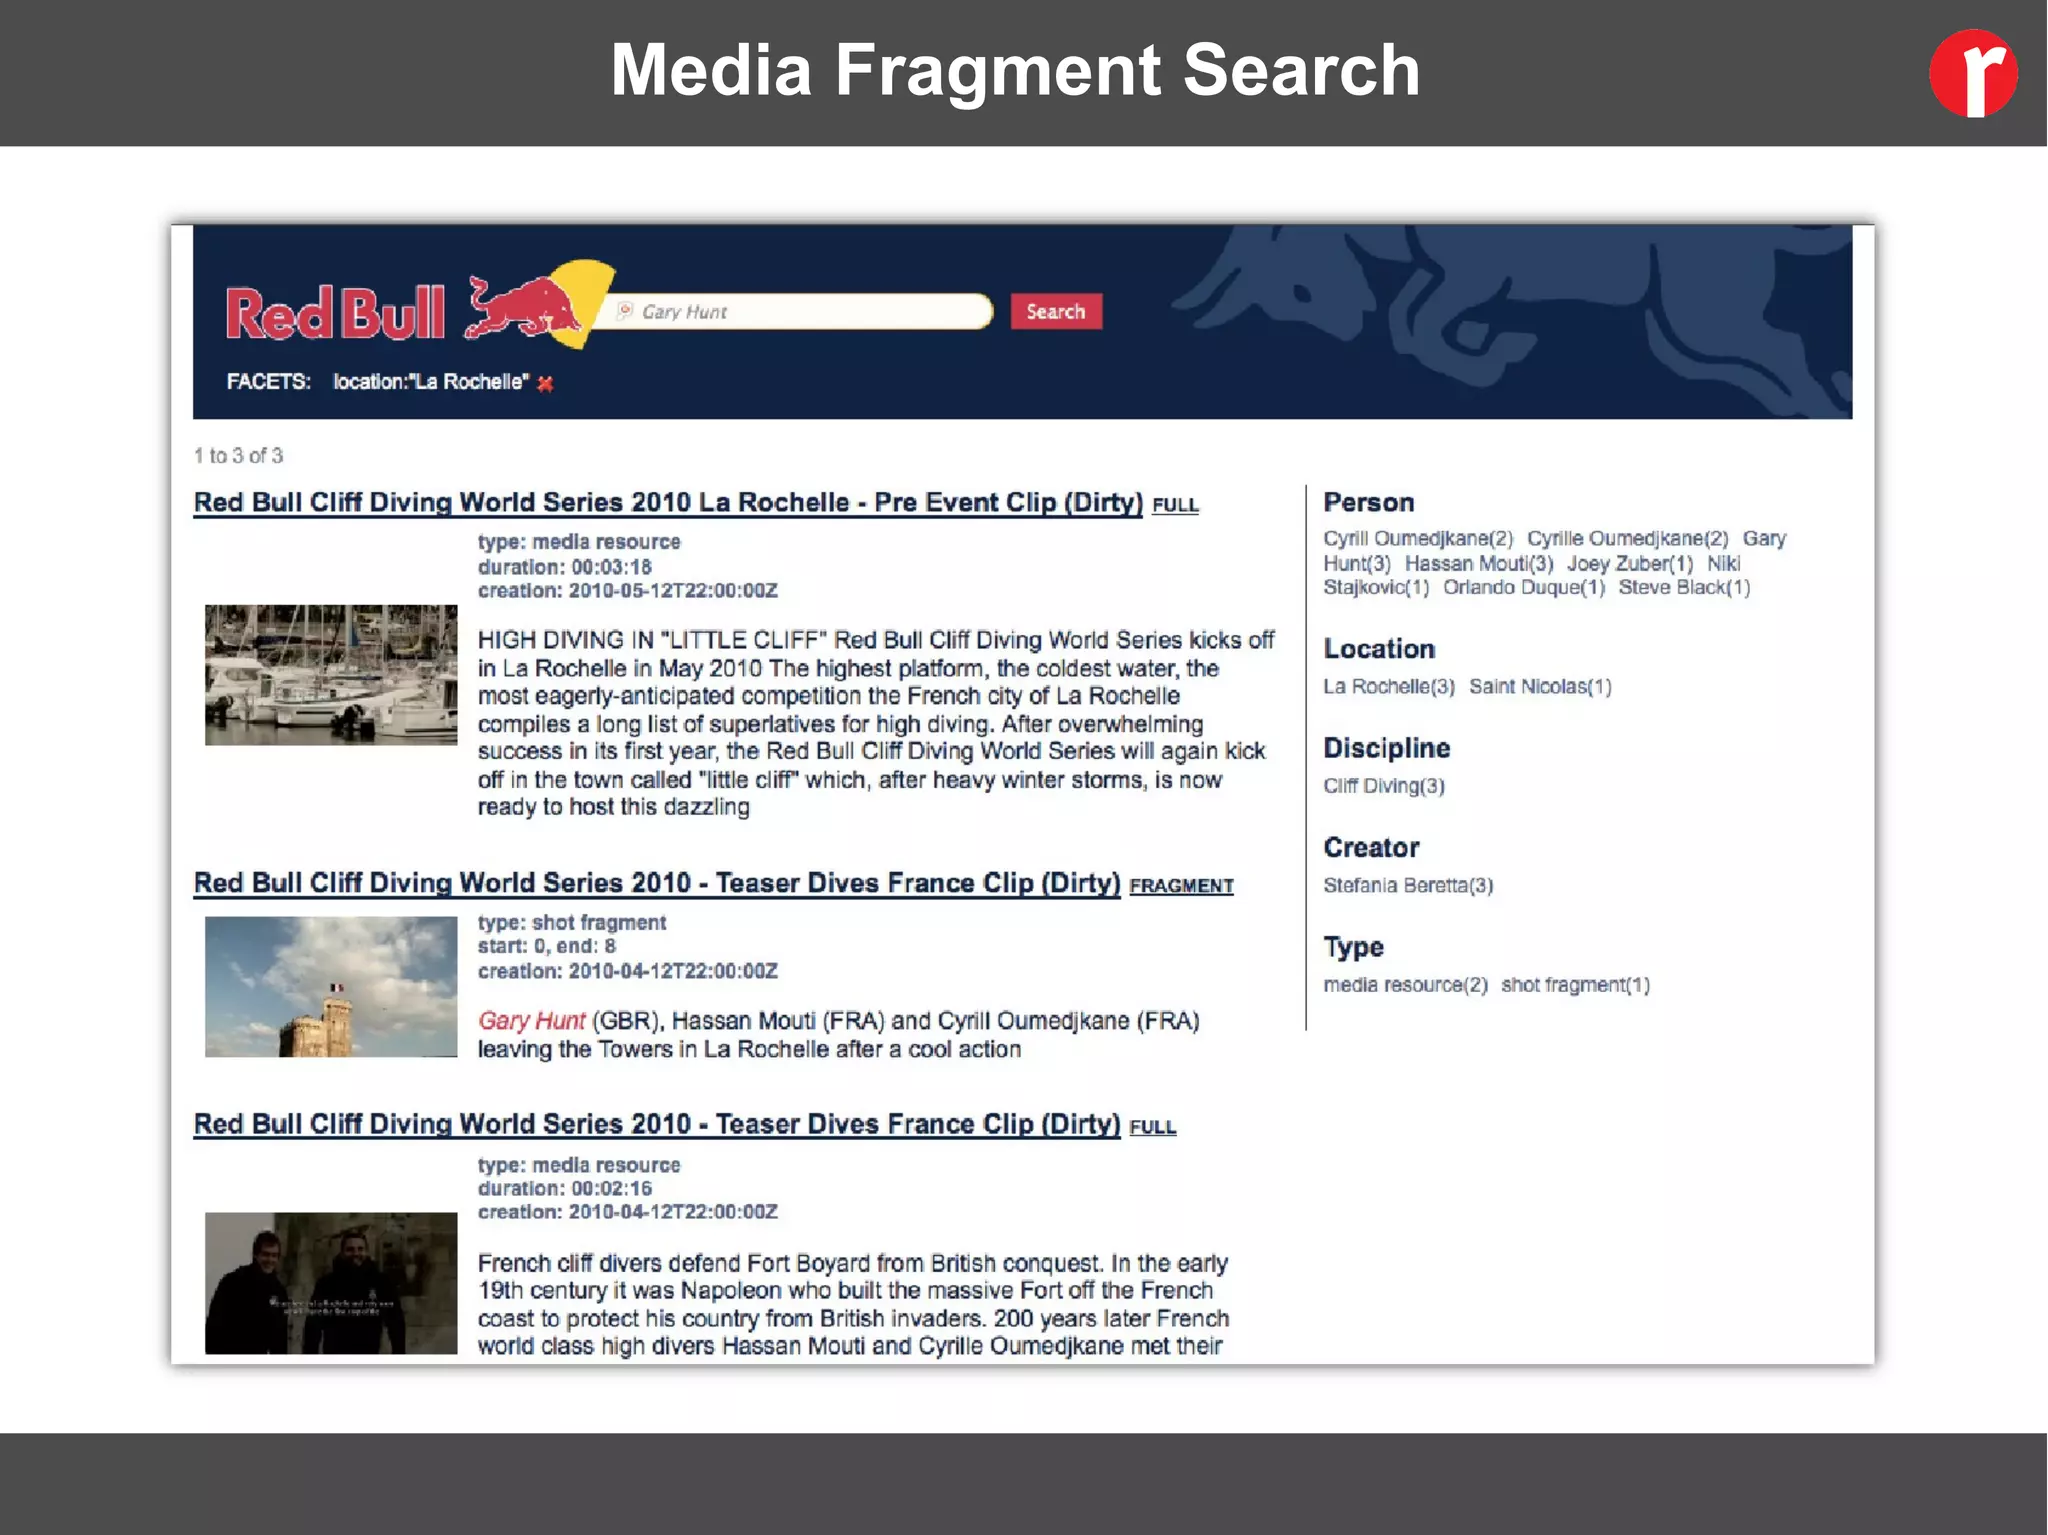Click the '1 to 3 of 3' result count
The width and height of the screenshot is (2048, 1535).
(238, 456)
